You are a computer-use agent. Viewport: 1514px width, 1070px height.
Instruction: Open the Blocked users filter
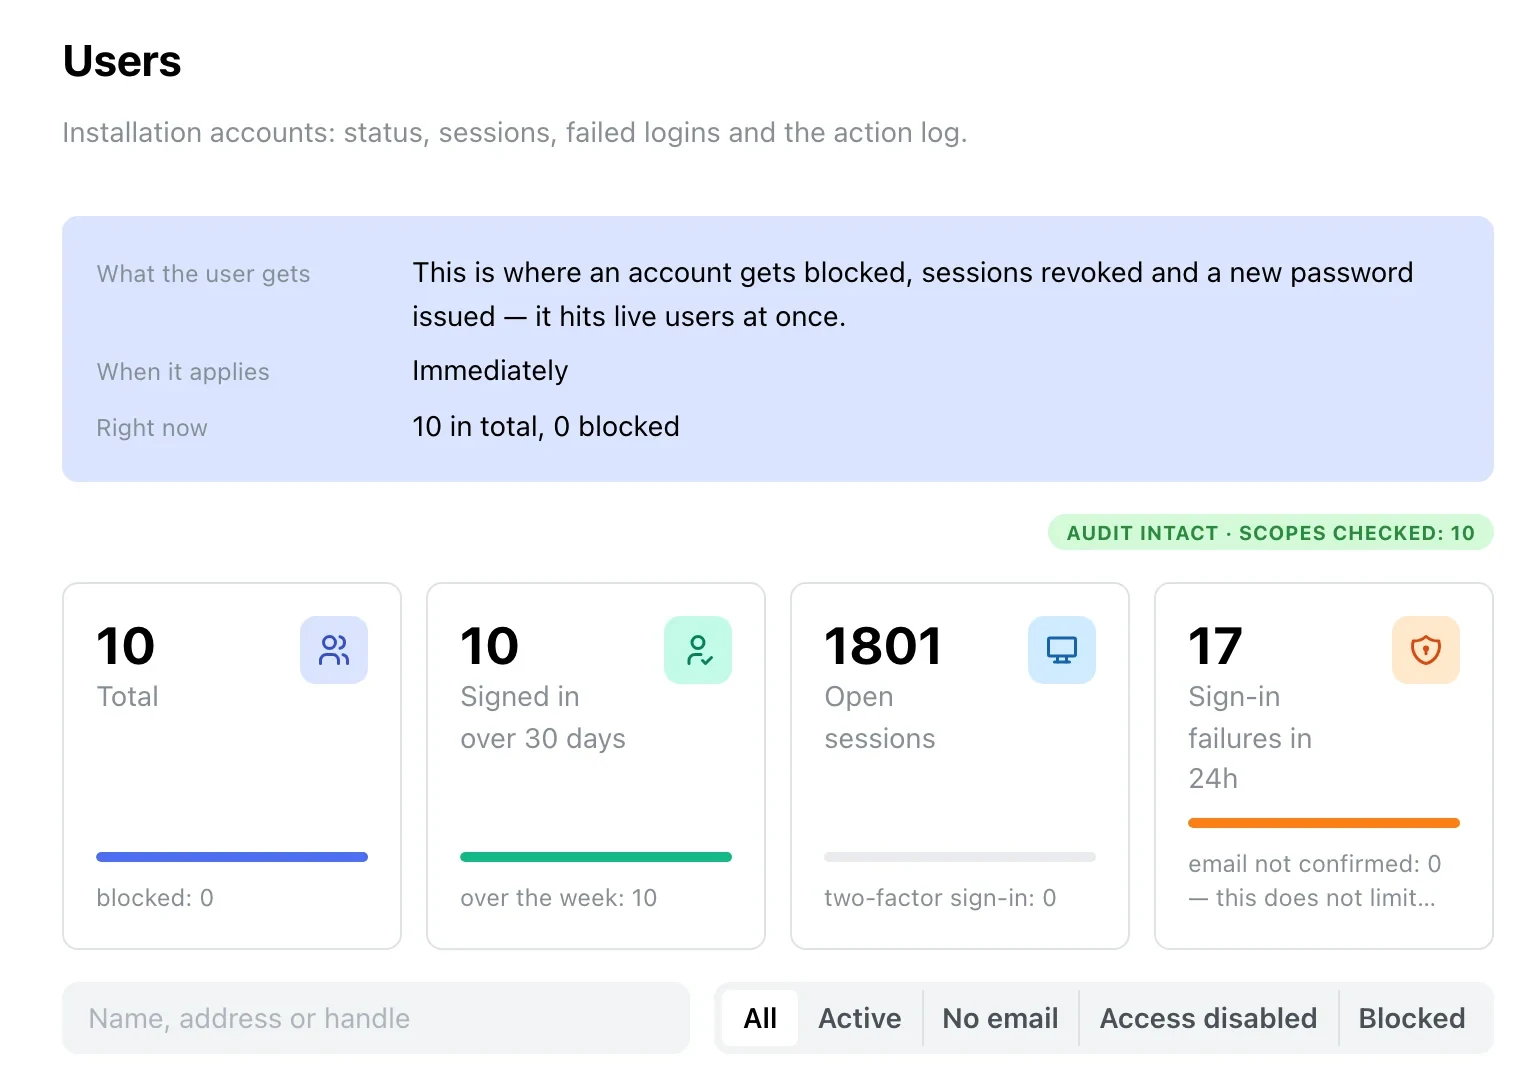(x=1412, y=1018)
